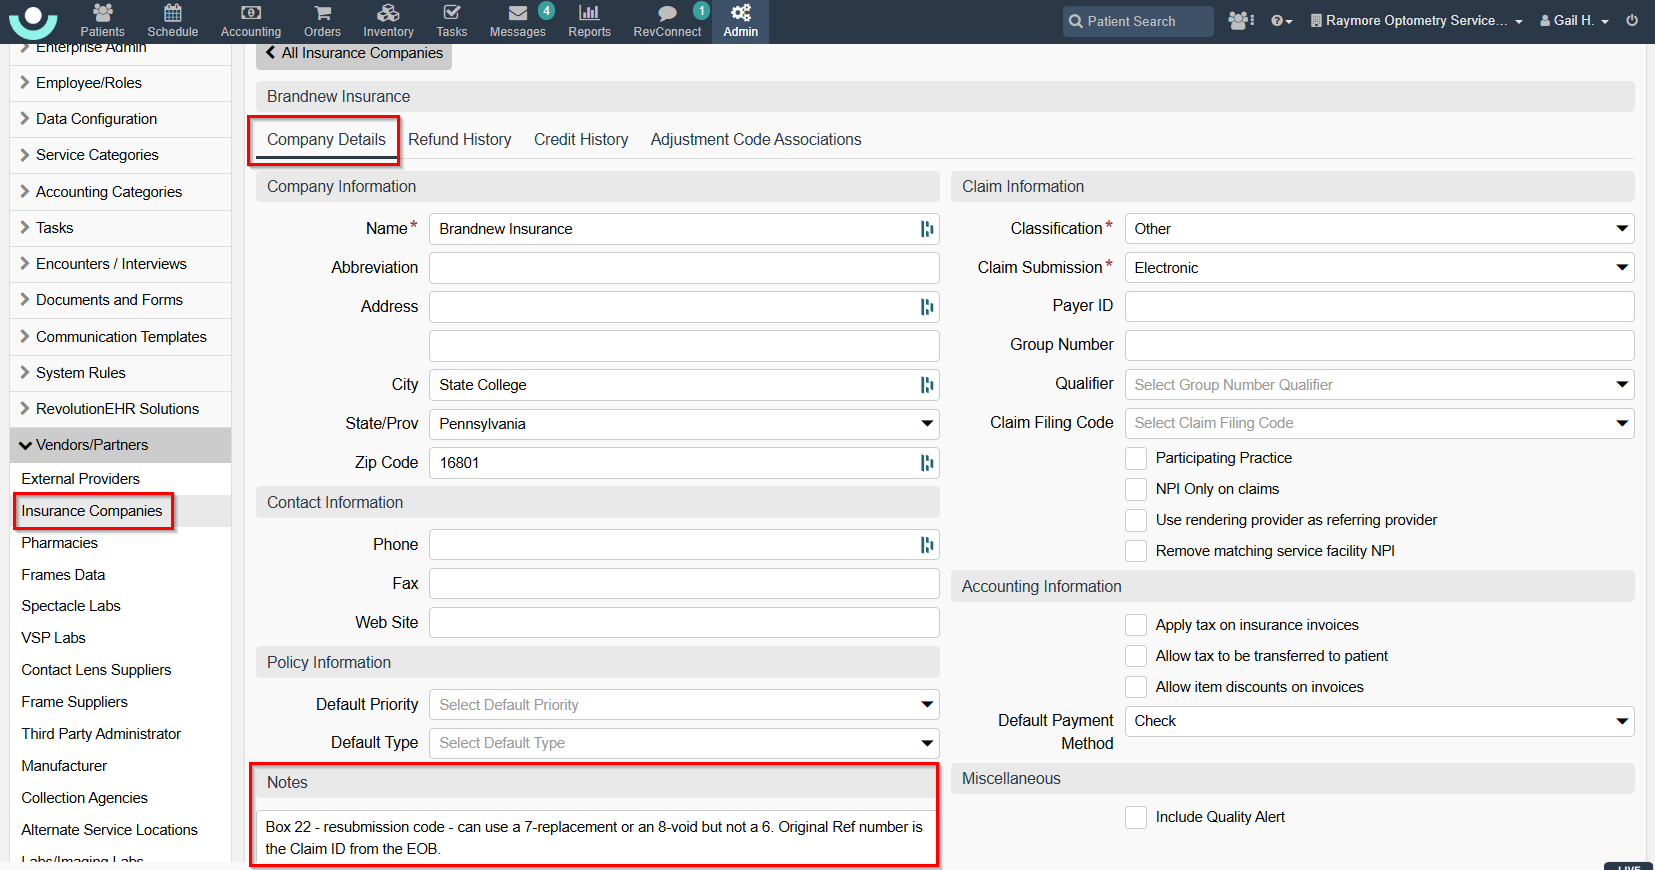Go back to All Insurance Companies
Screen dimensions: 1655x870
tap(354, 53)
